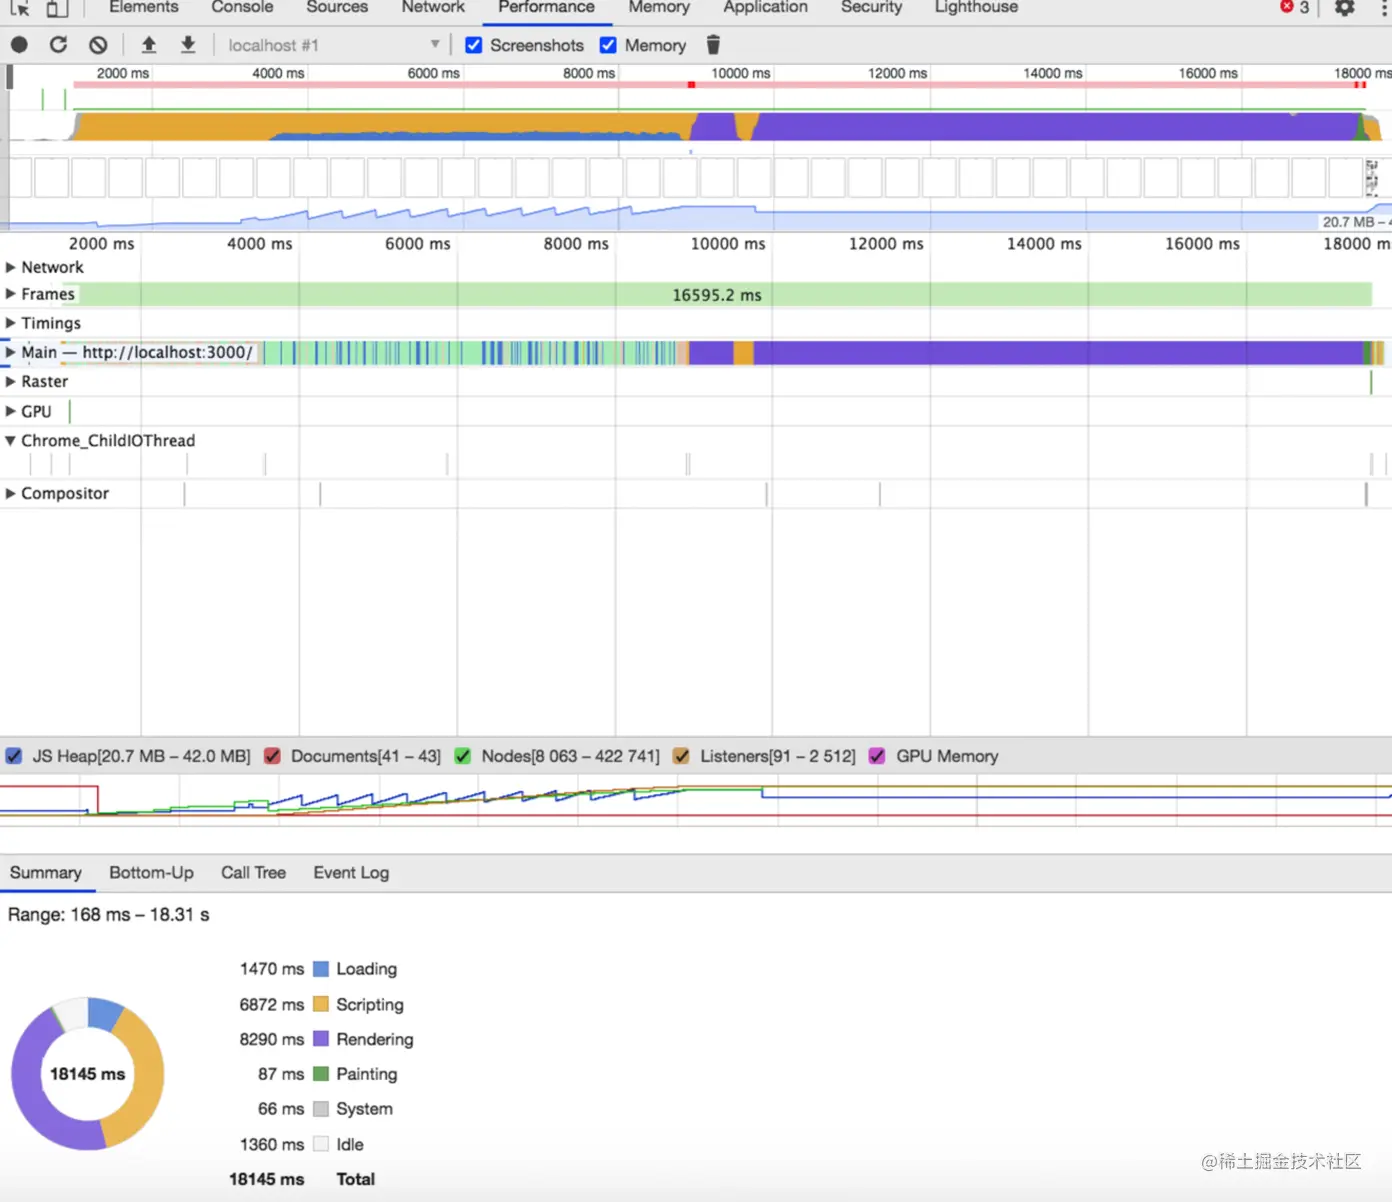The height and width of the screenshot is (1202, 1392).
Task: Click the purple Rendering legend swatch
Action: (x=321, y=1039)
